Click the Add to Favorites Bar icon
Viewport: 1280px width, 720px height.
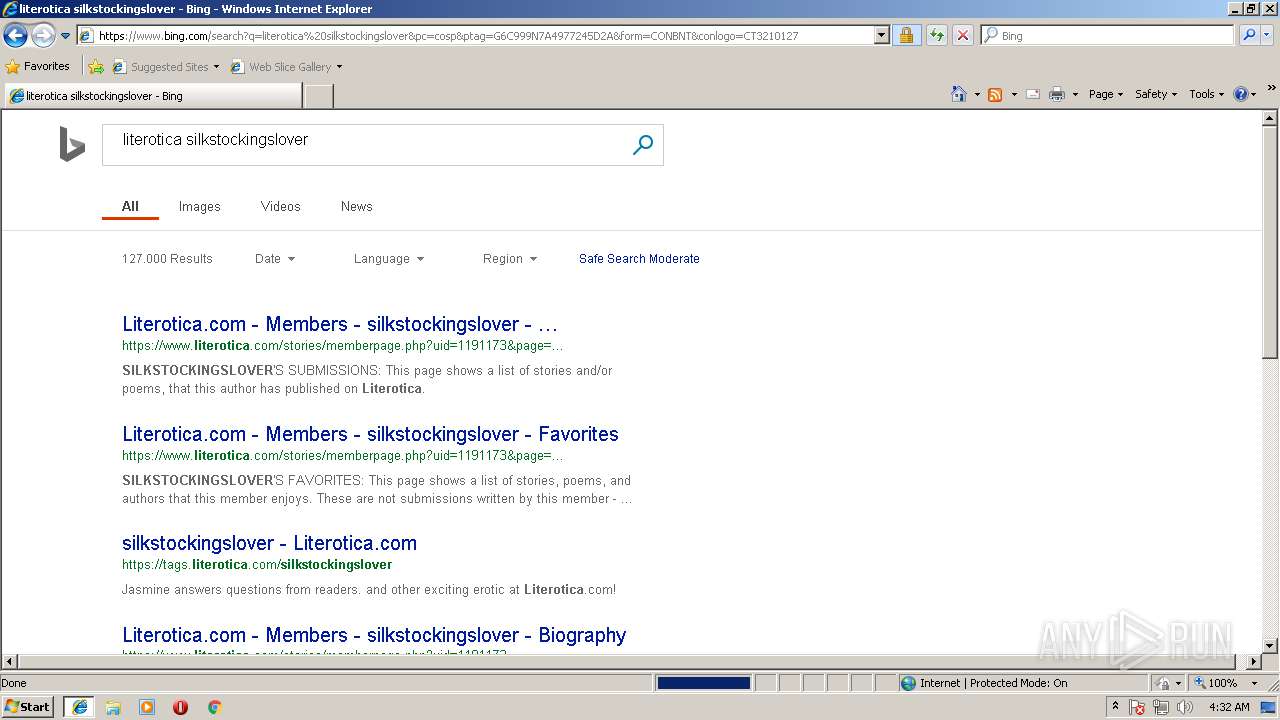95,67
